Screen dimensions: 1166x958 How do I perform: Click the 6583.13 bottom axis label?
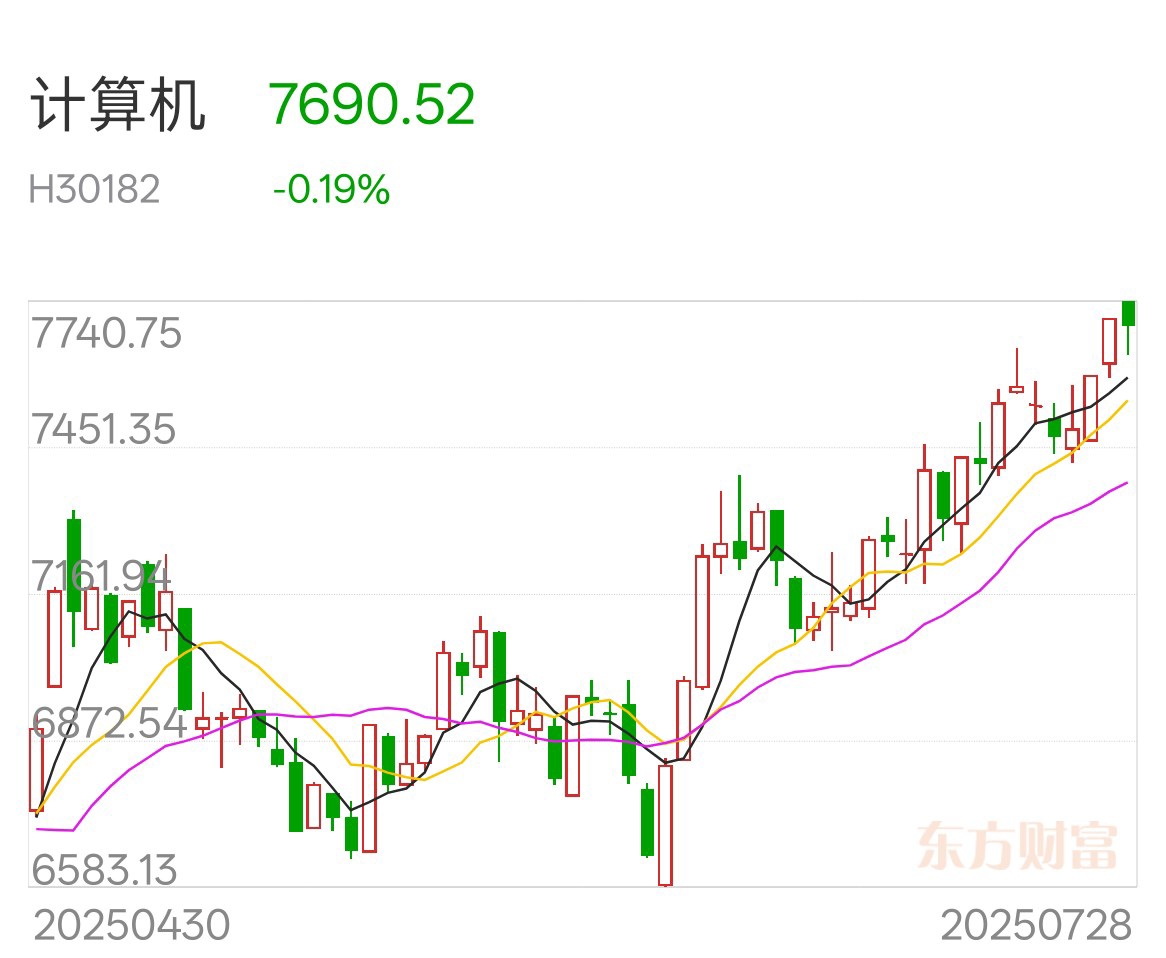[104, 869]
